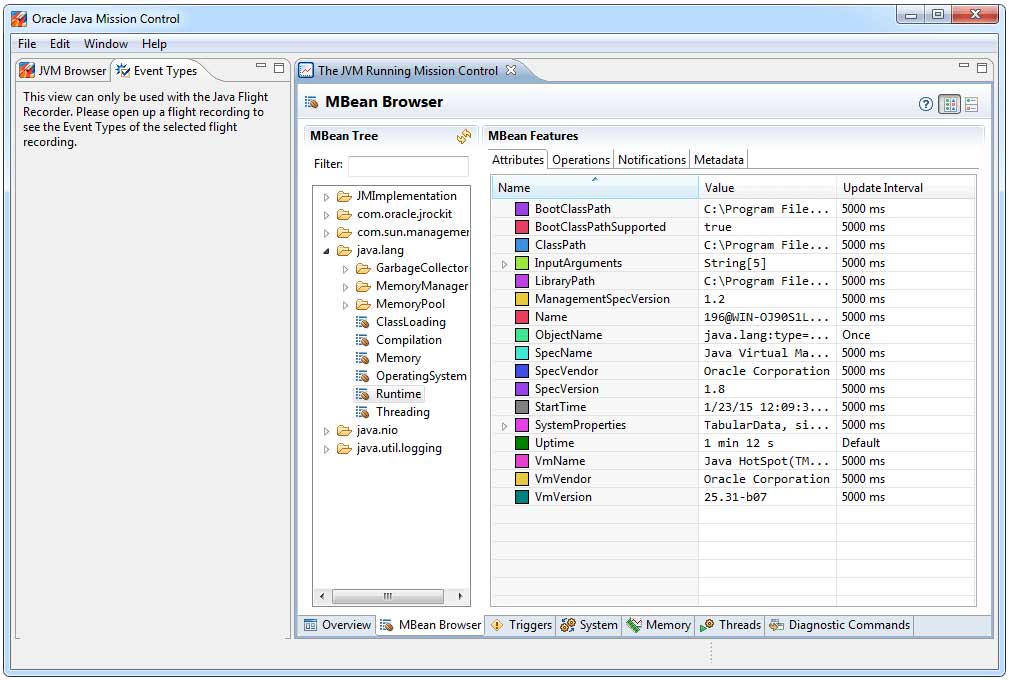Click the VmVendor yellow color swatch
This screenshot has height=680, width=1009.
coord(522,479)
